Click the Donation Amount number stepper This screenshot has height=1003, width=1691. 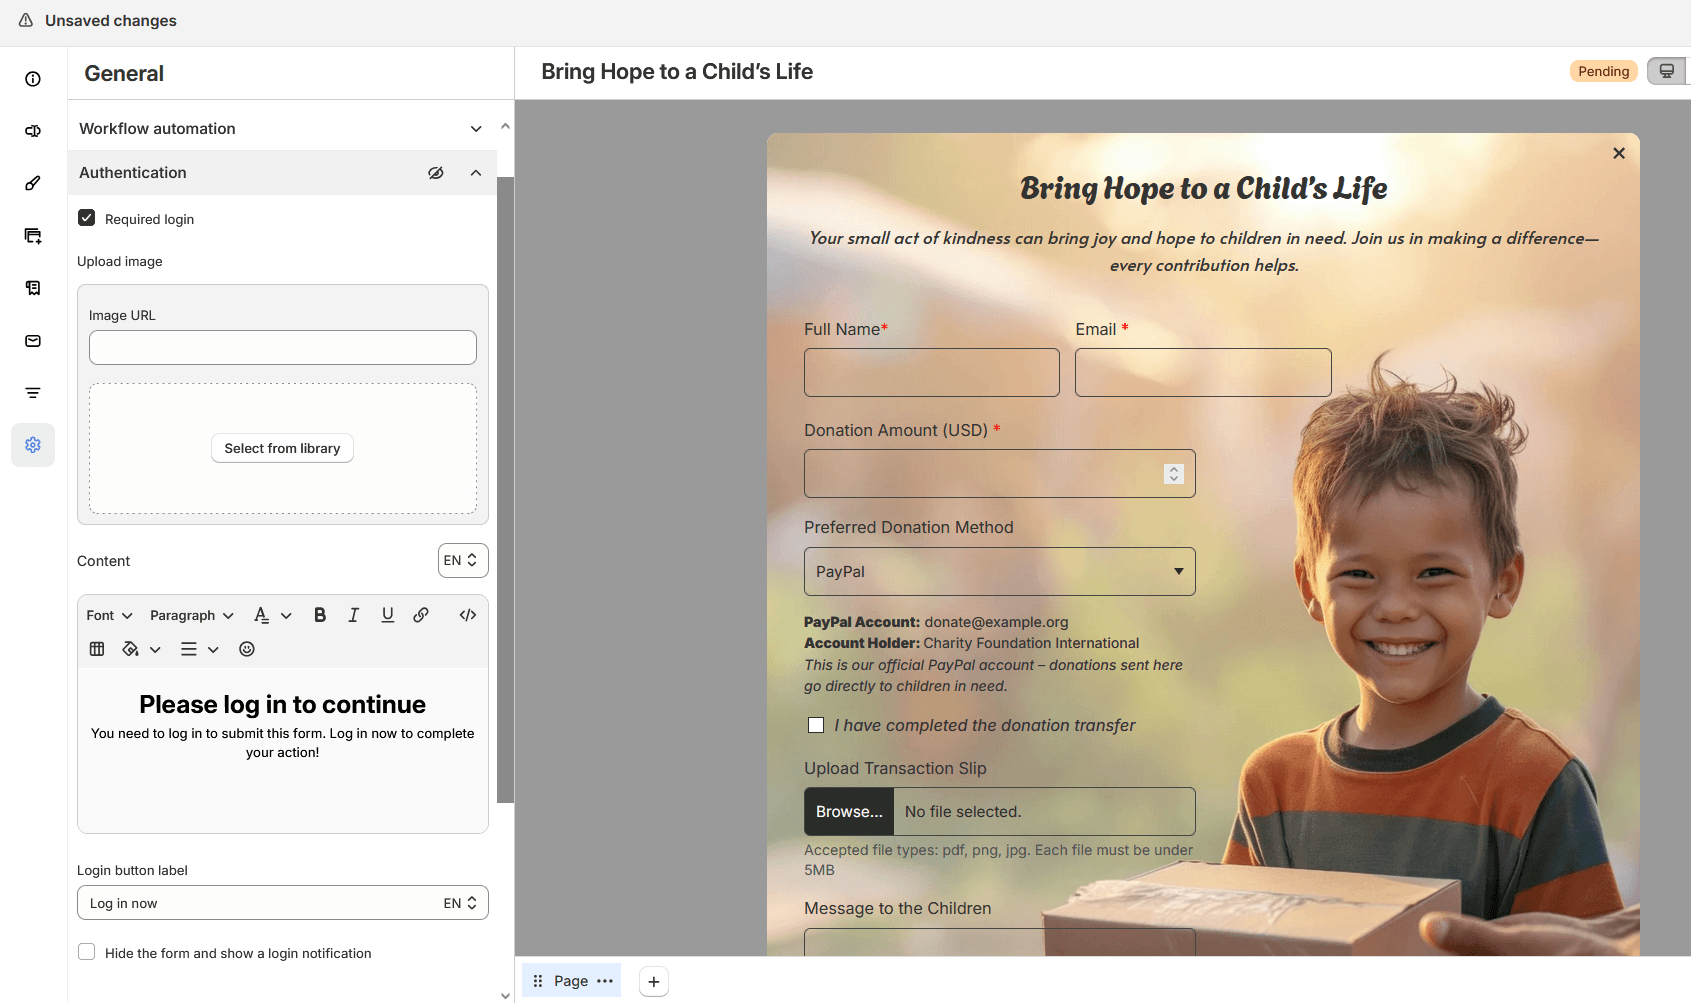click(x=1174, y=474)
